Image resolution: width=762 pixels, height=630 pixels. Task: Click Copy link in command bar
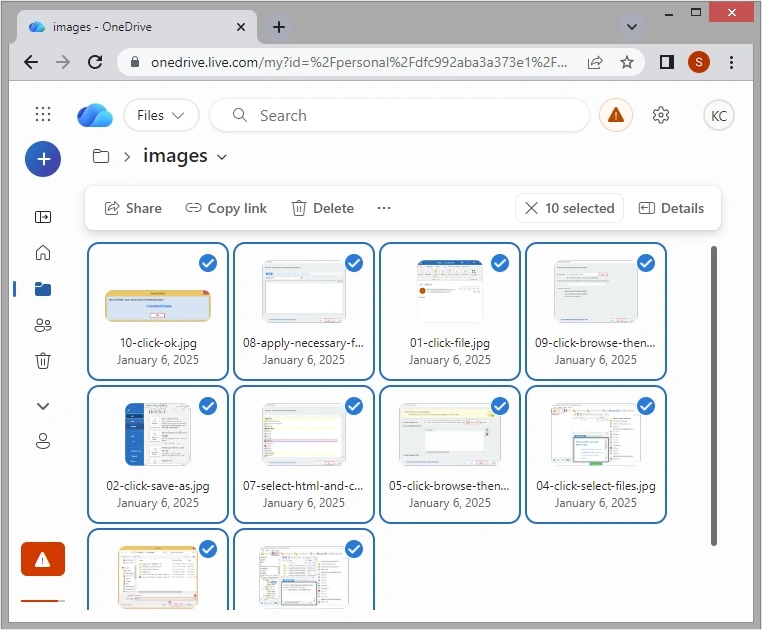[226, 208]
